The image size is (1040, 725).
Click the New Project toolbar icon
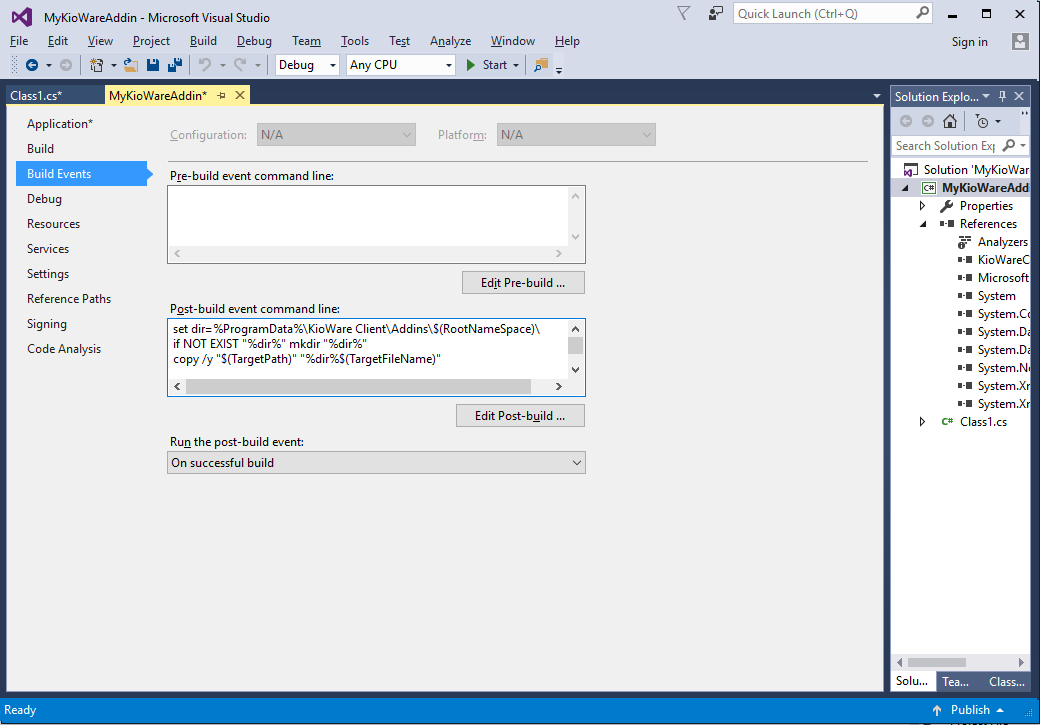tap(97, 65)
